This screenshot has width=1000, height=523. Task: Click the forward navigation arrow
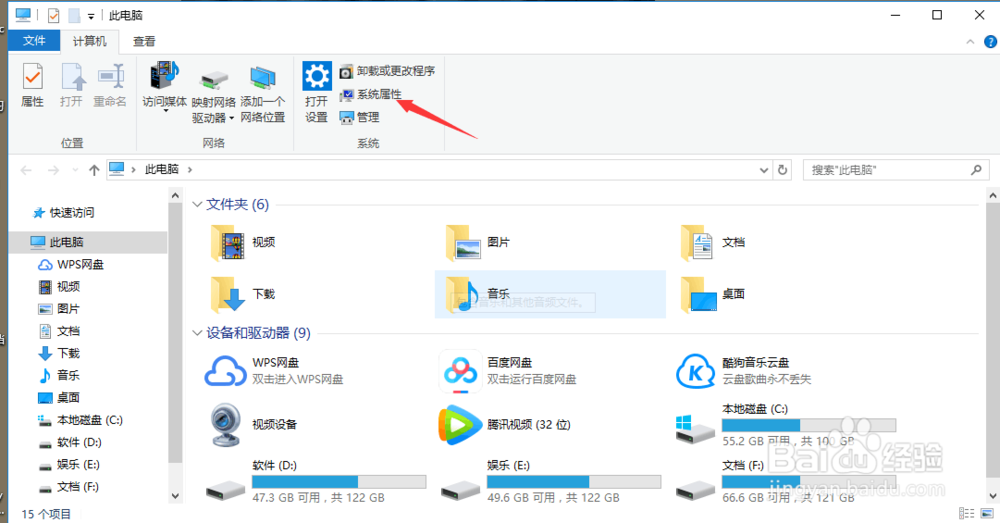point(54,170)
